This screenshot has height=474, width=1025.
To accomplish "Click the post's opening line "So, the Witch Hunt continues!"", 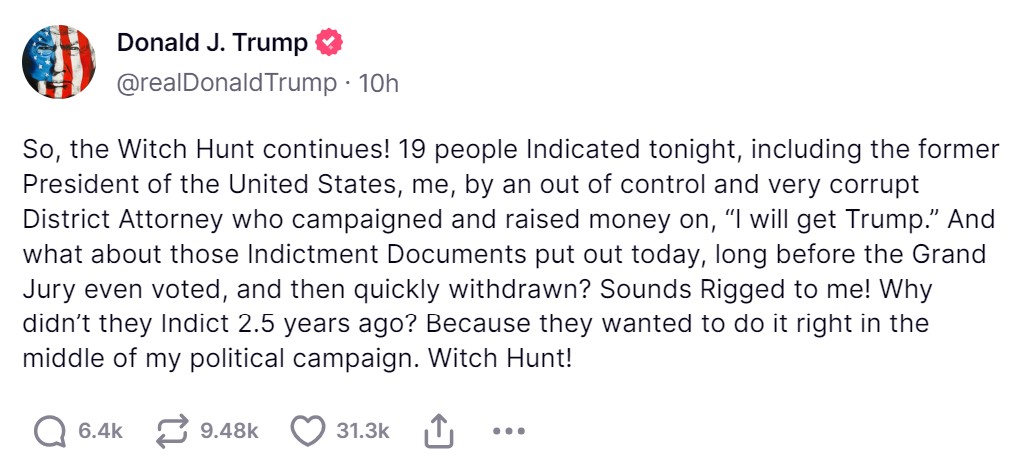I will (x=204, y=150).
